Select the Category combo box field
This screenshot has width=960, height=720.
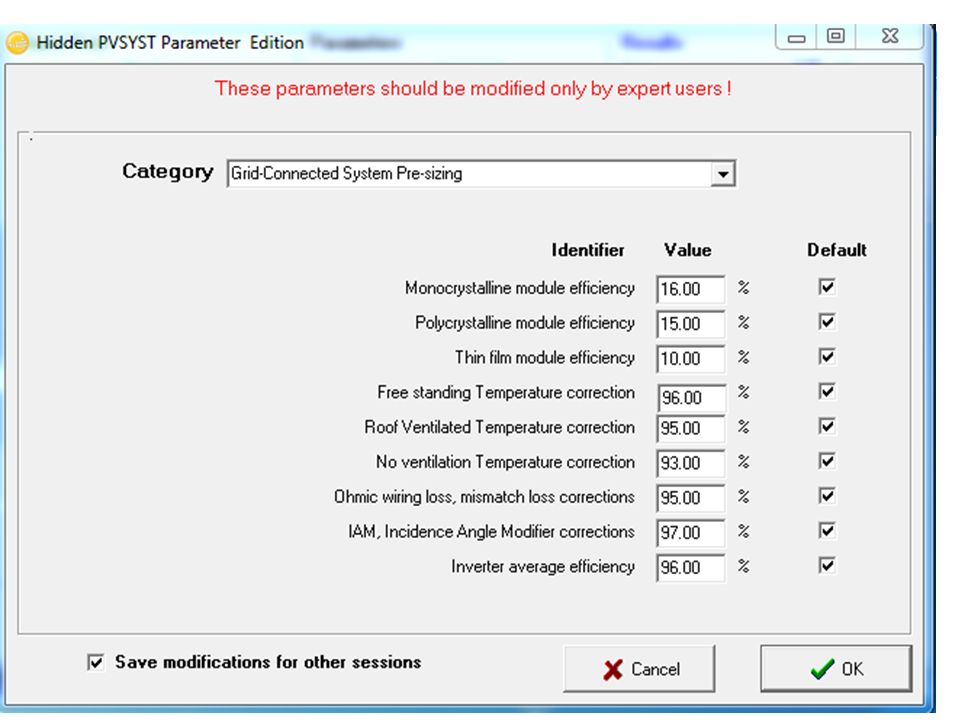[x=481, y=174]
